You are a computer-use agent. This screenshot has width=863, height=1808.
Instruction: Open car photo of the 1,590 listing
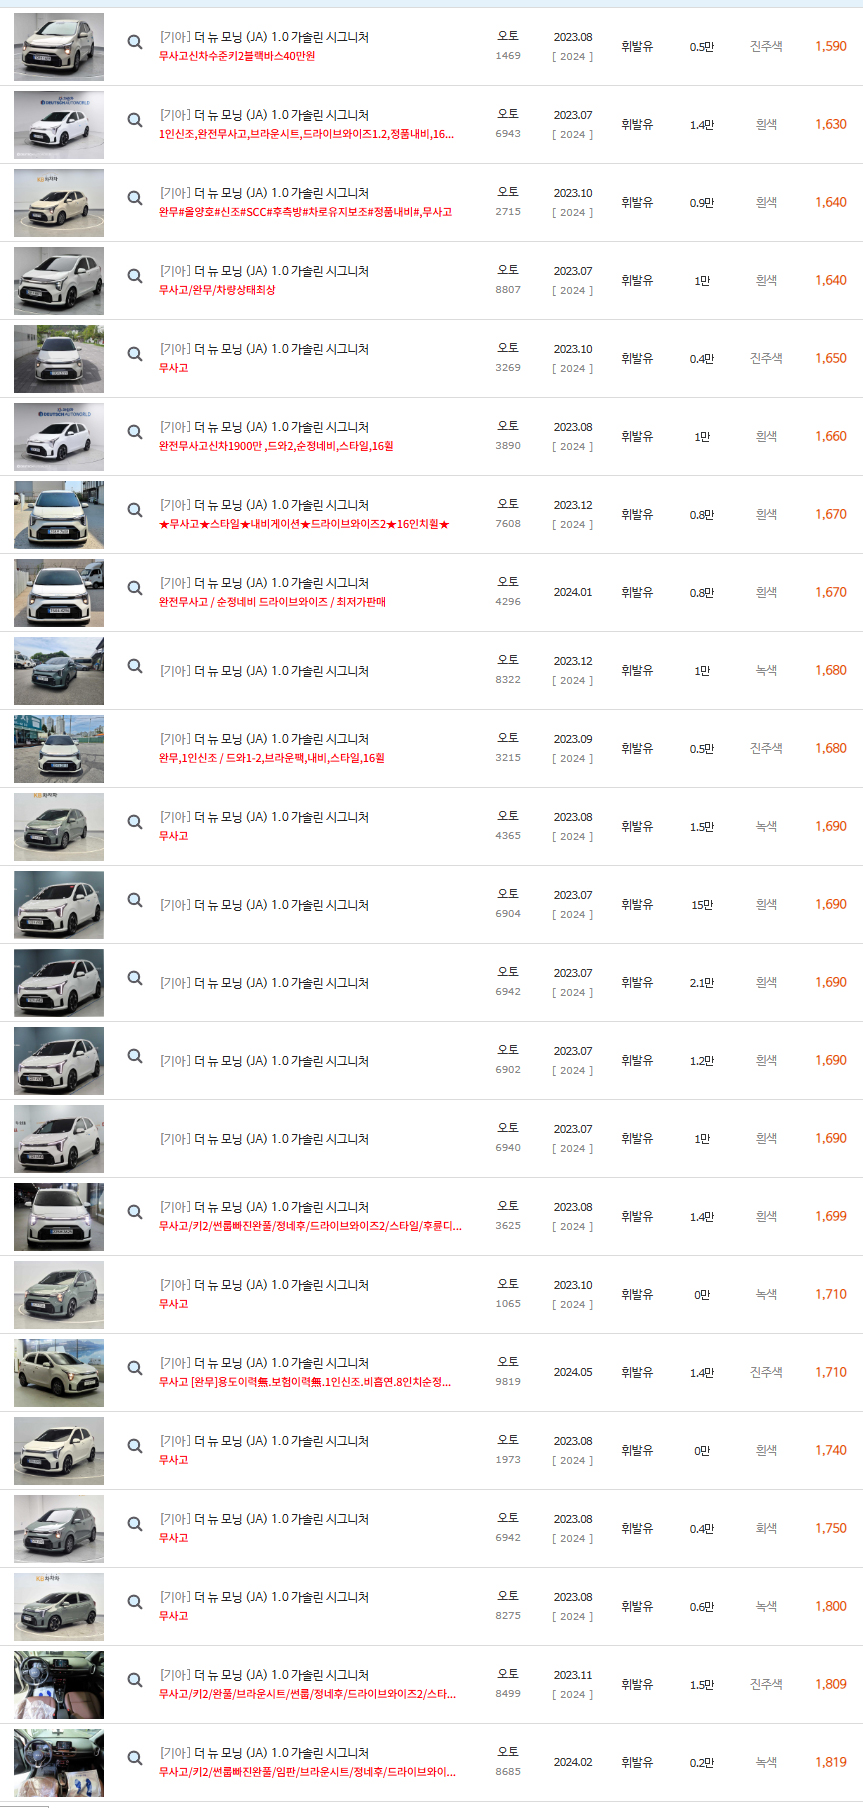(x=59, y=47)
